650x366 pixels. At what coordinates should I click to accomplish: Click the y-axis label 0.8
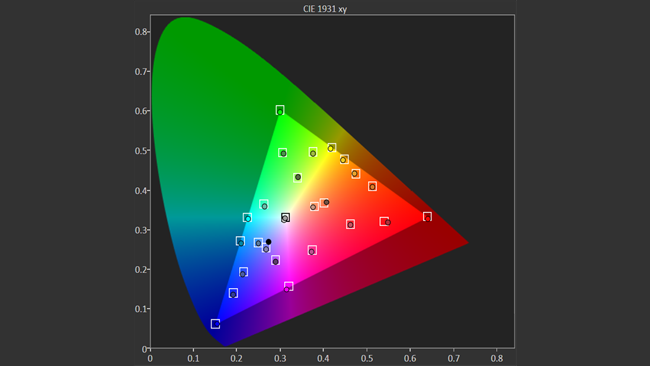point(141,32)
